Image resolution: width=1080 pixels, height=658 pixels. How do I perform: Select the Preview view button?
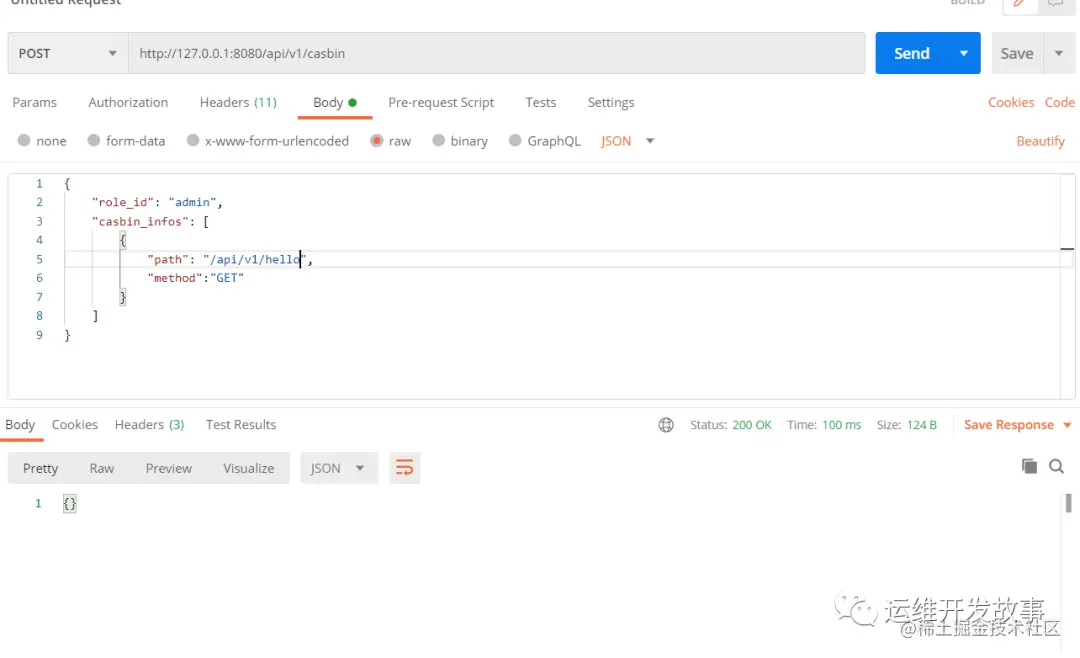pyautogui.click(x=168, y=469)
